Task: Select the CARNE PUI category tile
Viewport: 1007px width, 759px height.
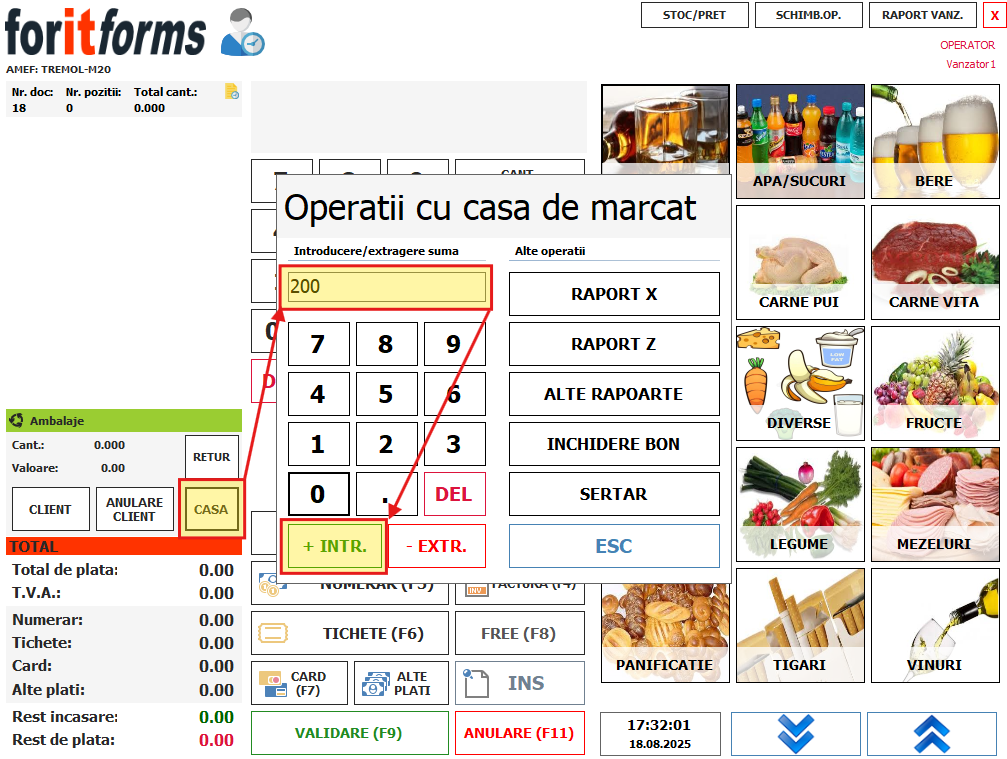Action: pyautogui.click(x=800, y=263)
